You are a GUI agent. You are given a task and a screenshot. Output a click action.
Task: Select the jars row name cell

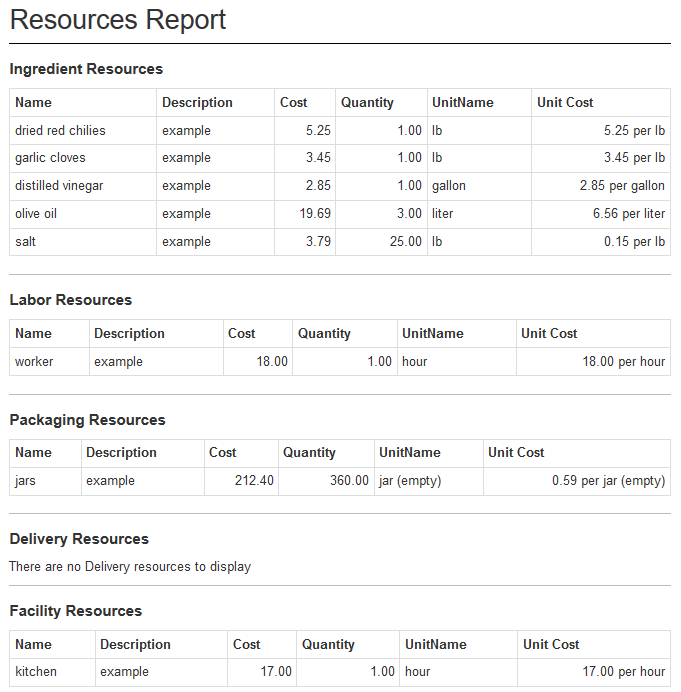(26, 481)
